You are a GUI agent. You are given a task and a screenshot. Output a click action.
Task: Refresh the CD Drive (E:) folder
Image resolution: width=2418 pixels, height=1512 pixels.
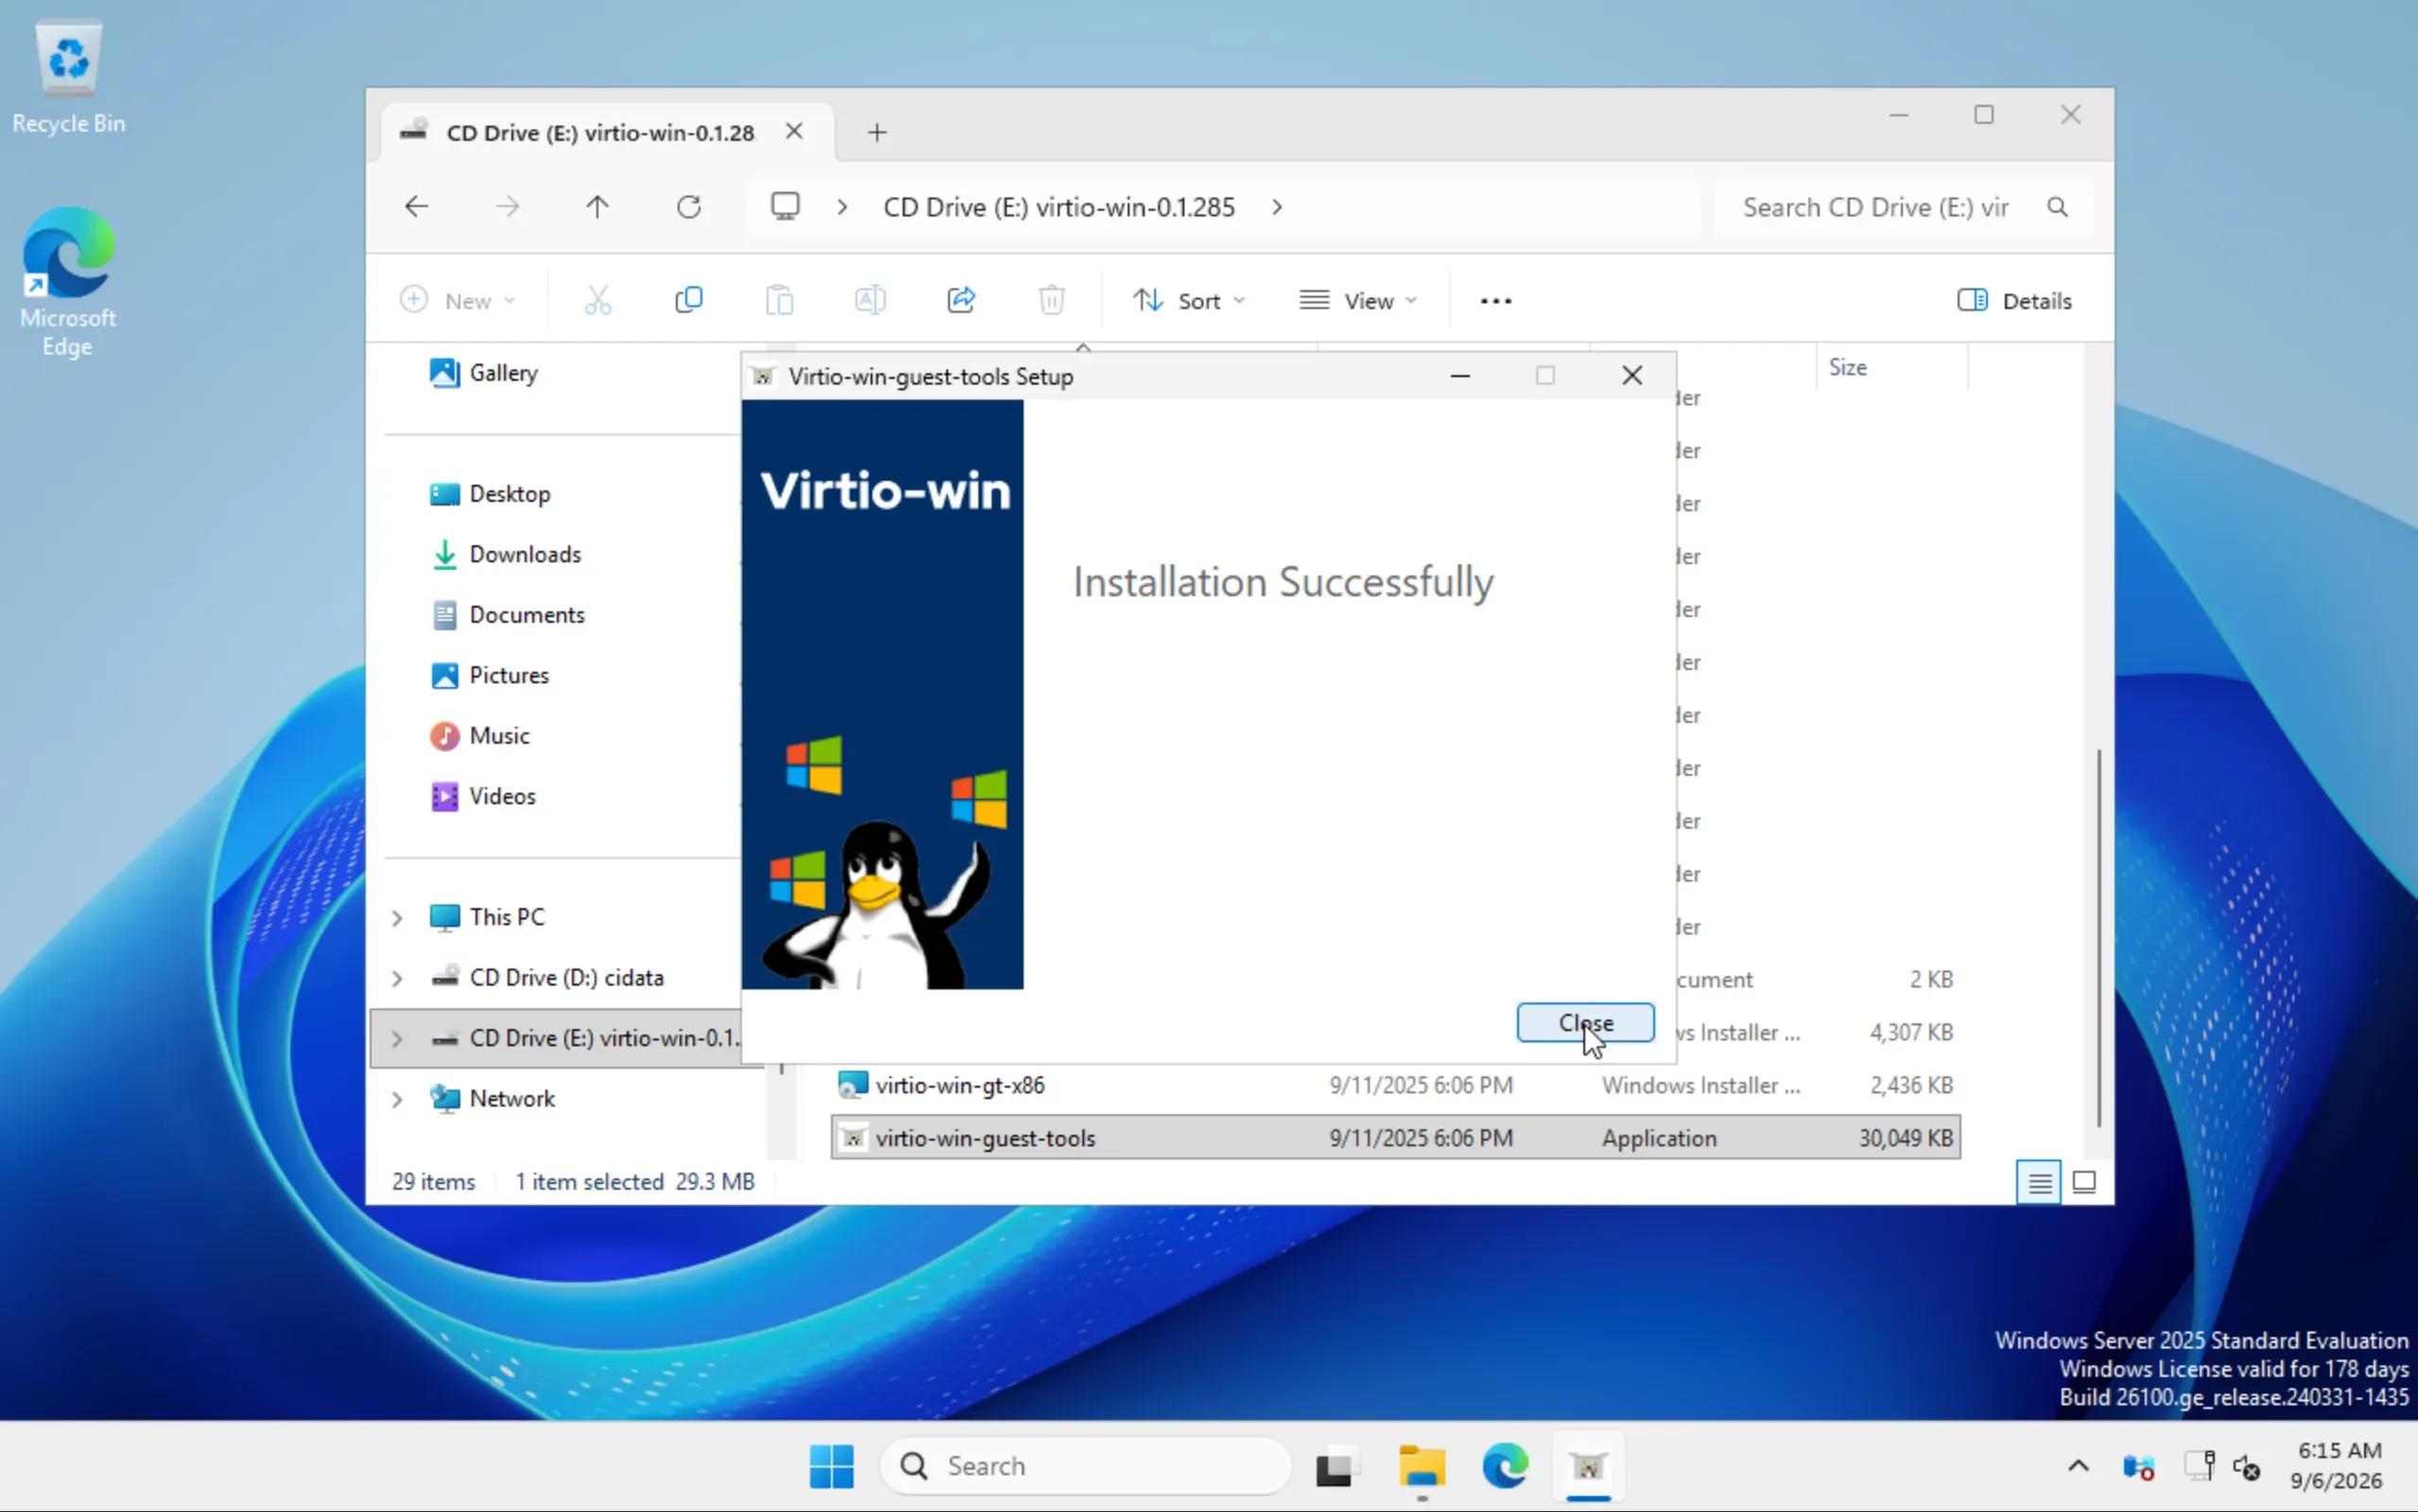pyautogui.click(x=689, y=207)
